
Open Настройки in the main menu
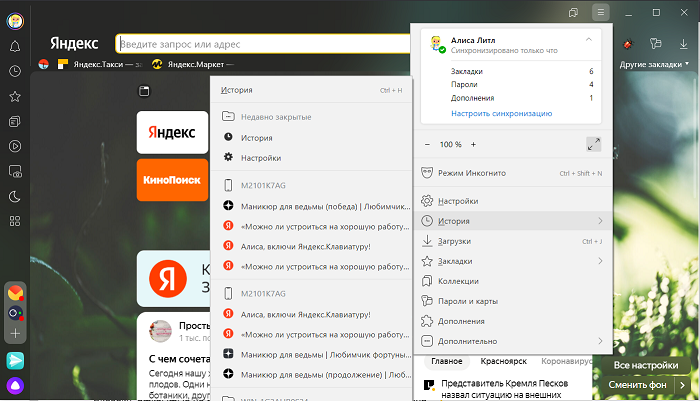pyautogui.click(x=512, y=201)
